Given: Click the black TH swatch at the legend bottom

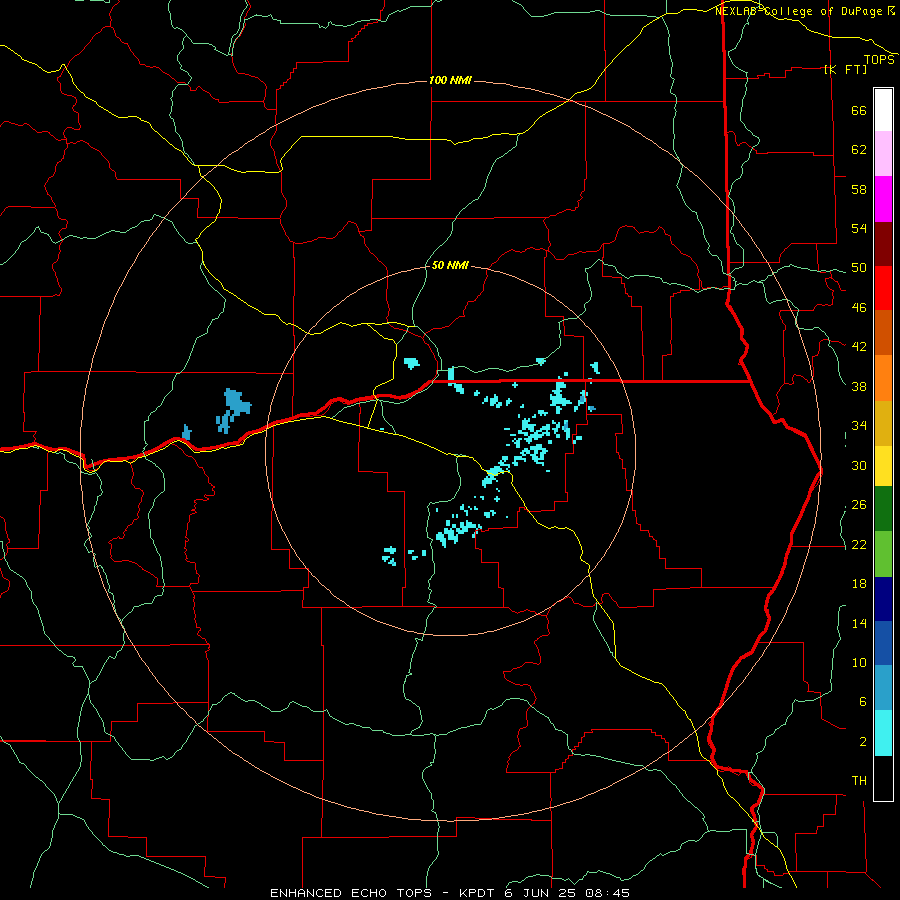Looking at the screenshot, I should click(883, 778).
